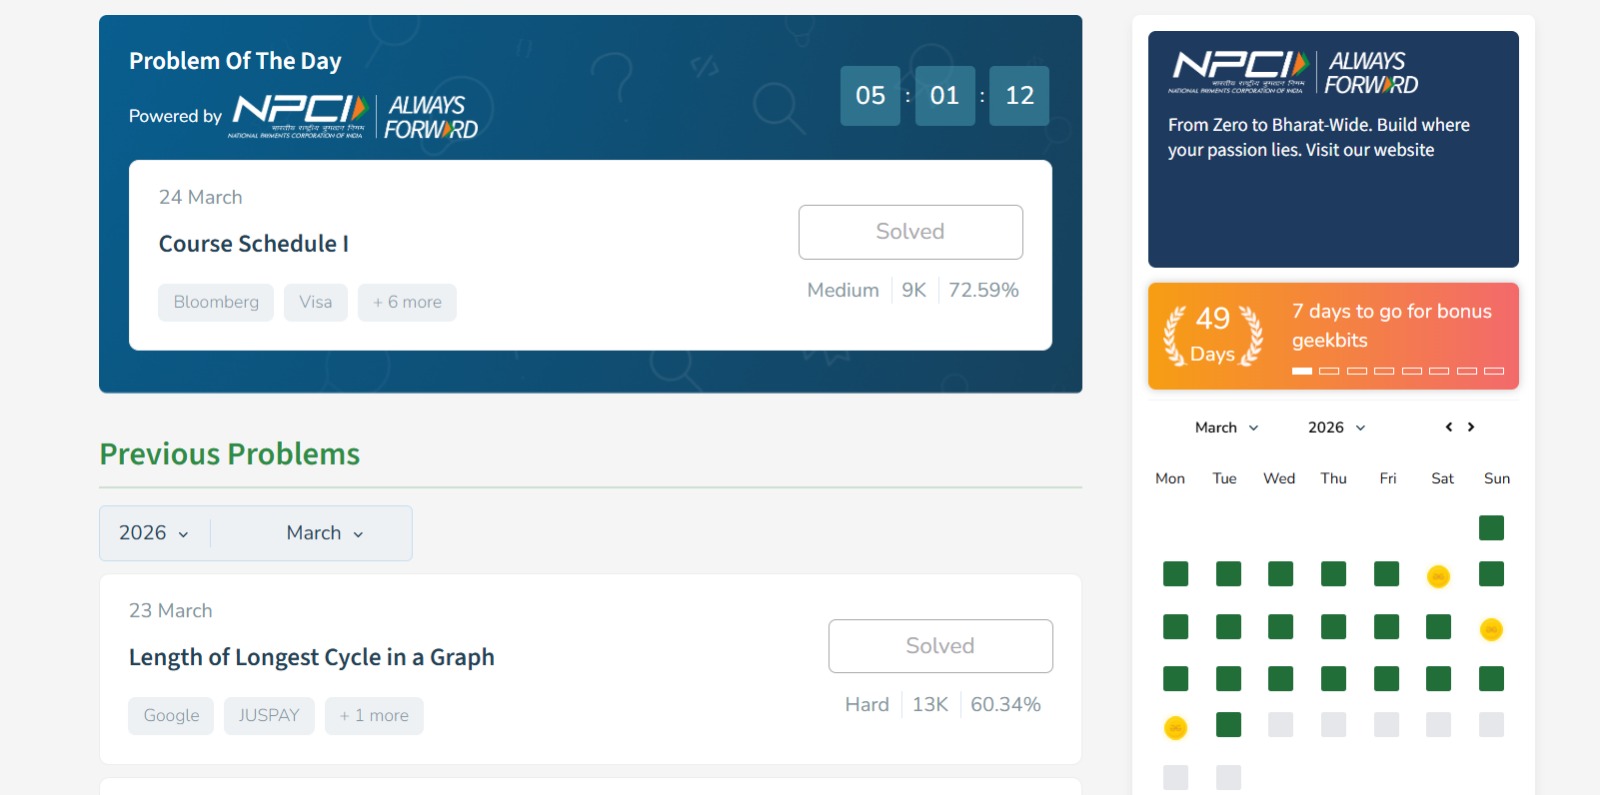The height and width of the screenshot is (795, 1600).
Task: Select the Bloomberg company tag
Action: tap(216, 302)
